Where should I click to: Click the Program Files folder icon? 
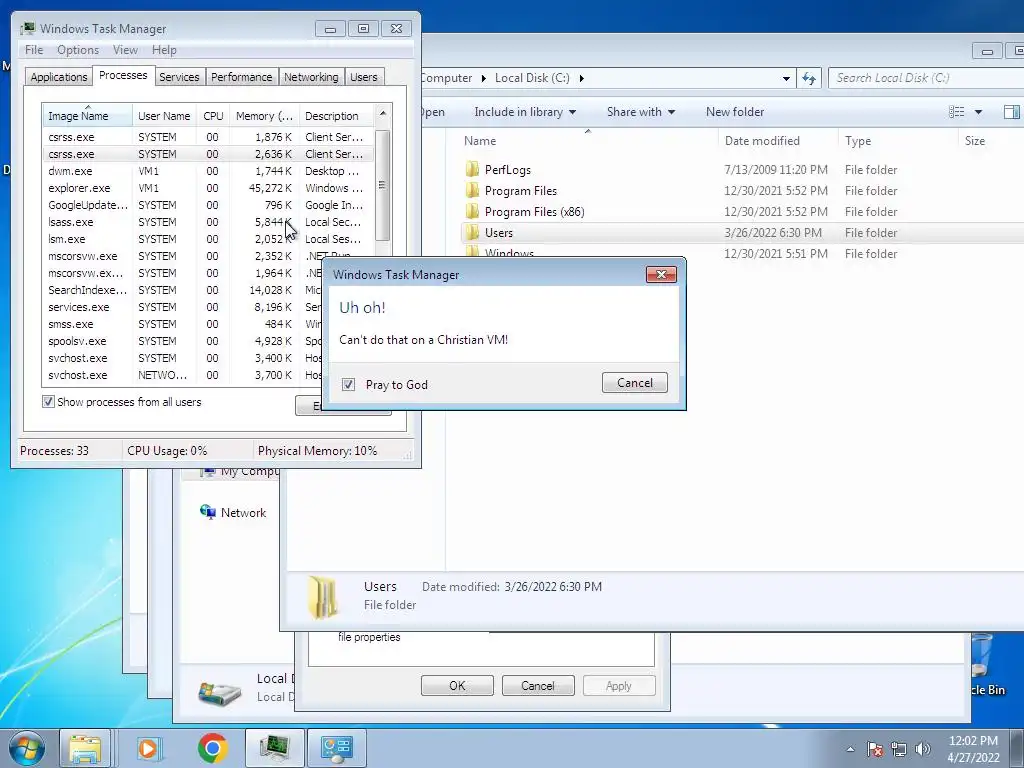pos(473,191)
